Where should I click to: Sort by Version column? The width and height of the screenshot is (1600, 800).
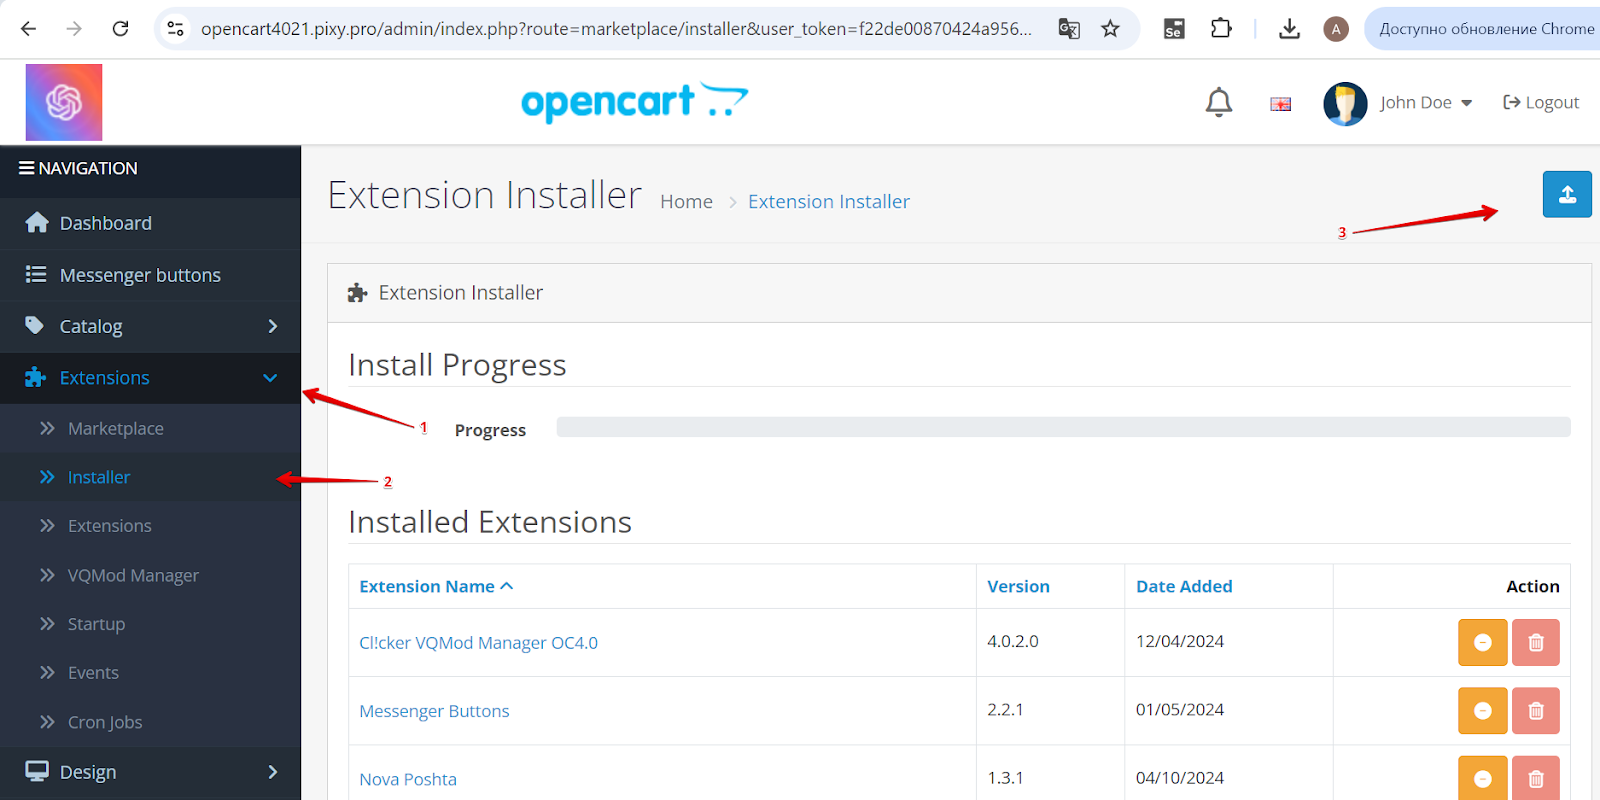click(1018, 586)
